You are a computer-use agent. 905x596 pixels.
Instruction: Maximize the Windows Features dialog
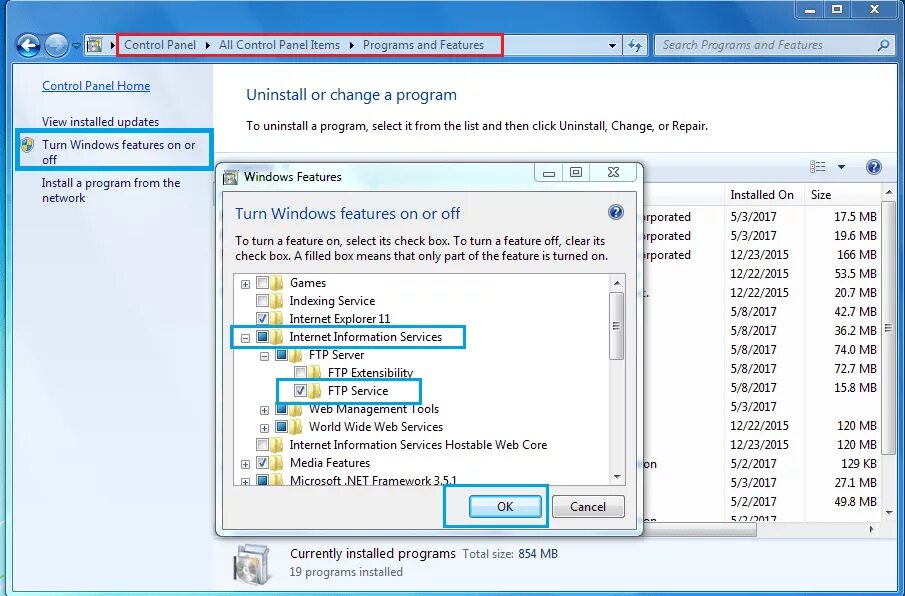575,172
